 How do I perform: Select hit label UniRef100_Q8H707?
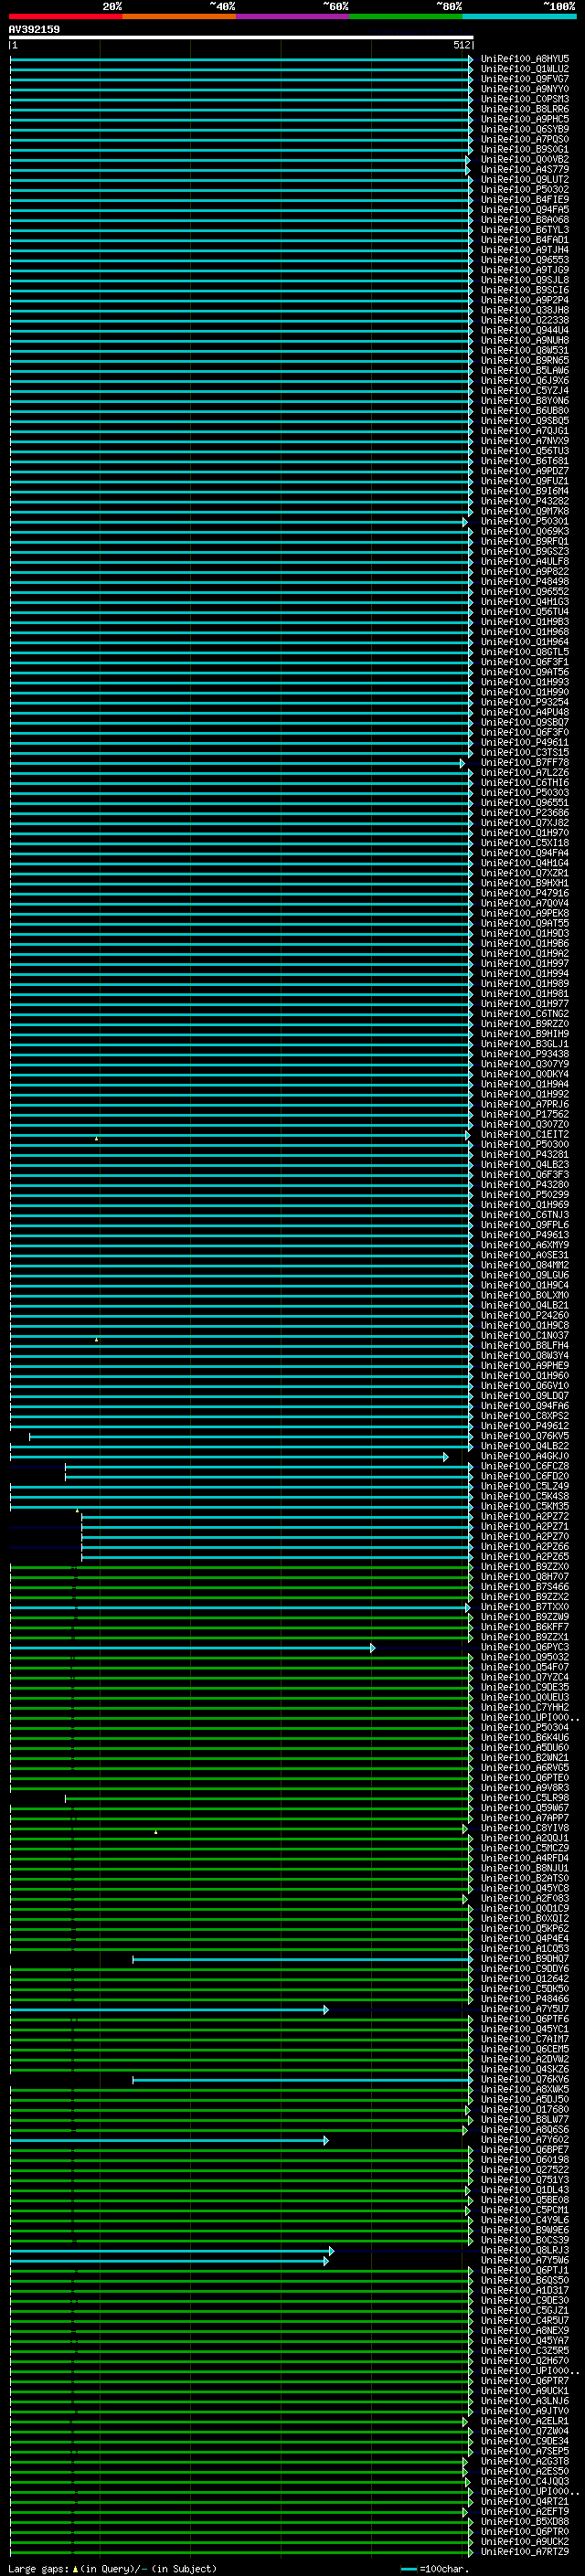(525, 1576)
